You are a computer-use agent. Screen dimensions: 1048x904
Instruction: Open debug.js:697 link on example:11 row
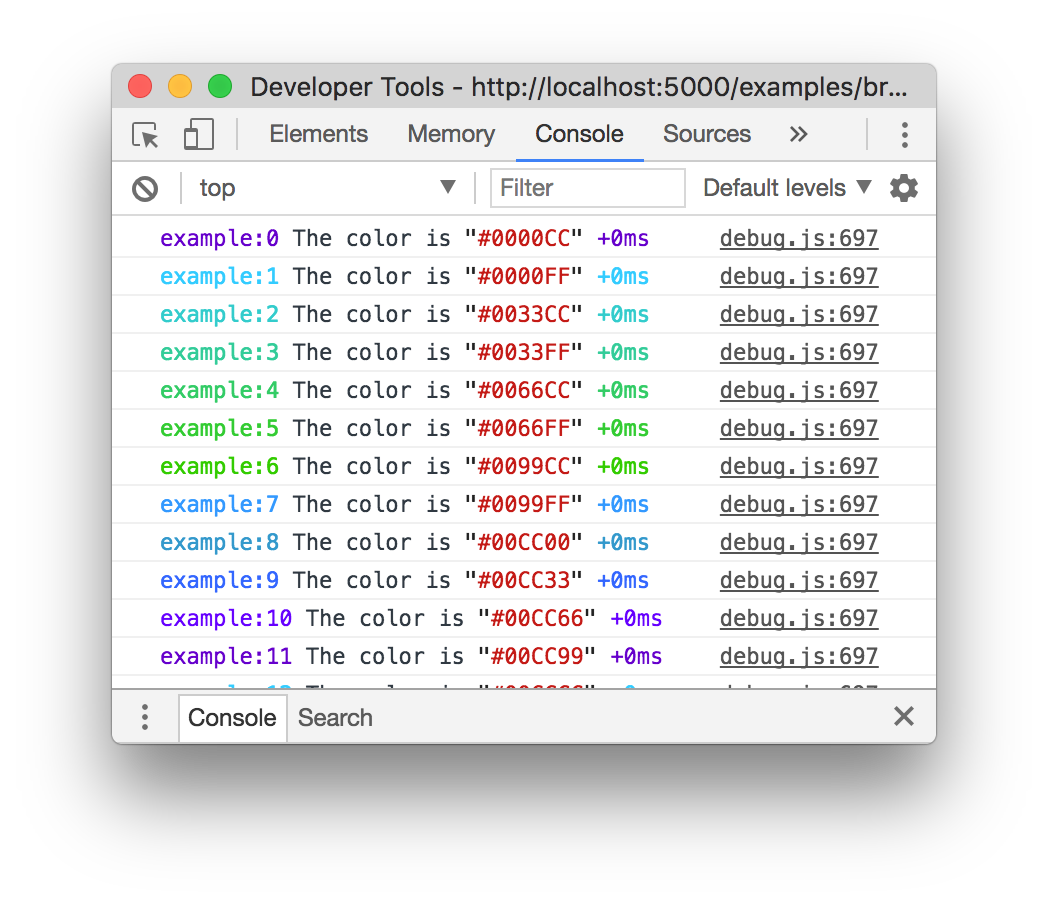(799, 657)
